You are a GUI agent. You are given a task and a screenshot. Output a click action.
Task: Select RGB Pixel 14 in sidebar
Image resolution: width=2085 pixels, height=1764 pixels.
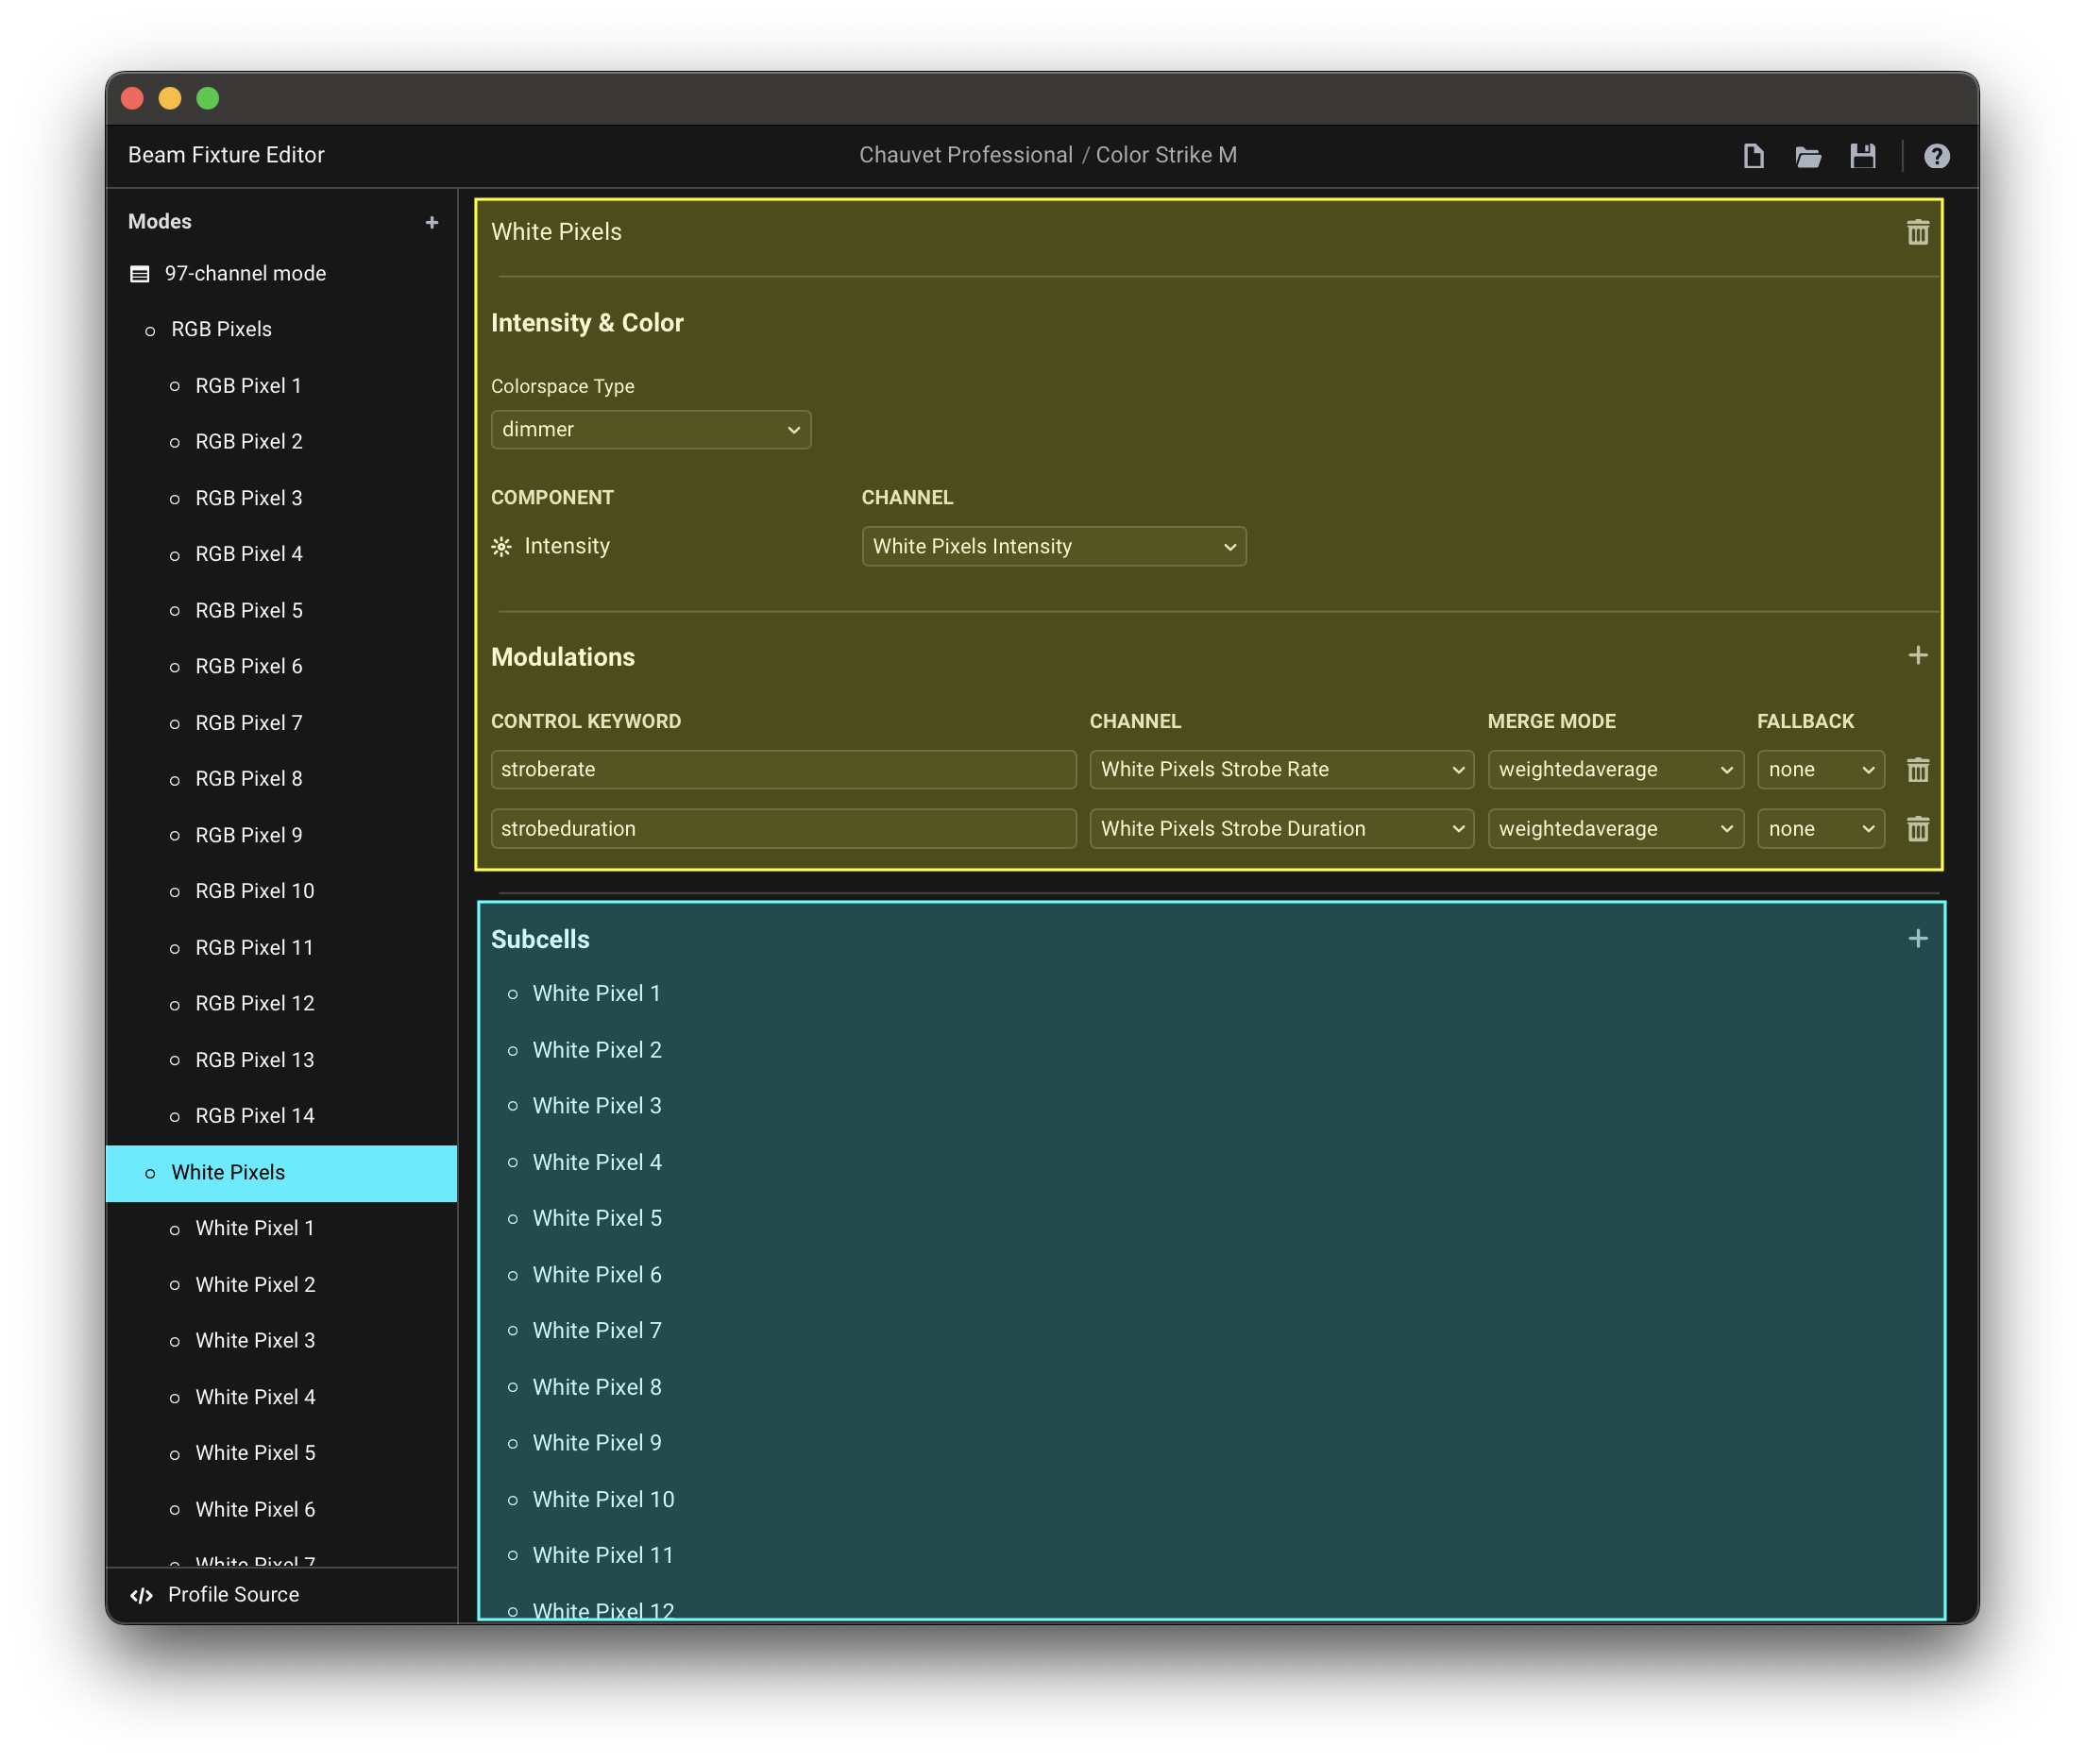282,1116
